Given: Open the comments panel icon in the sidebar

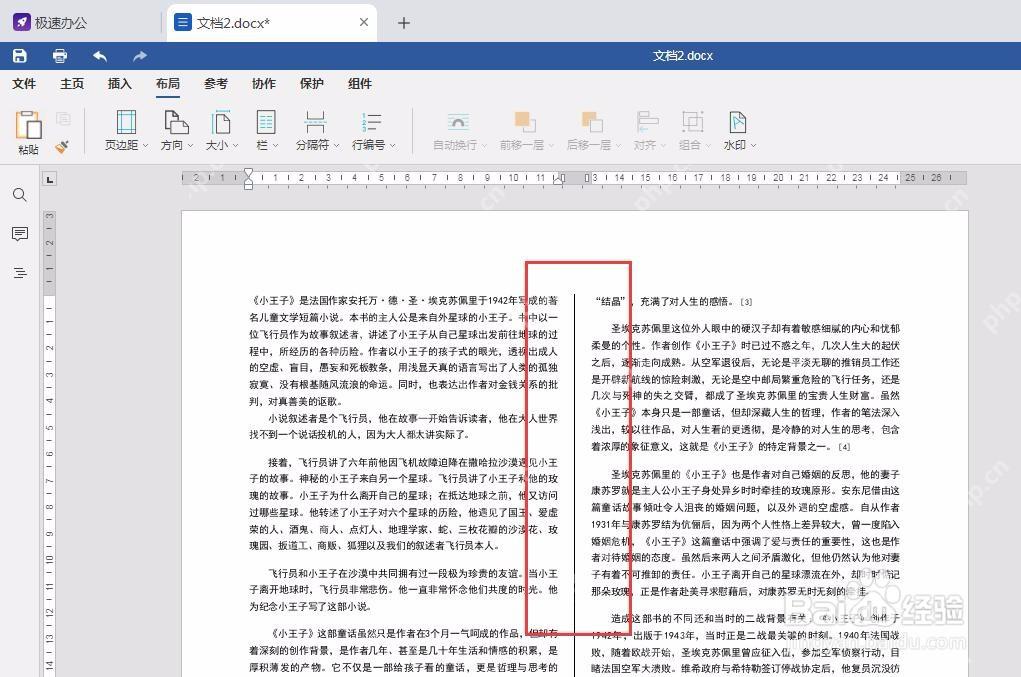Looking at the screenshot, I should pyautogui.click(x=20, y=234).
